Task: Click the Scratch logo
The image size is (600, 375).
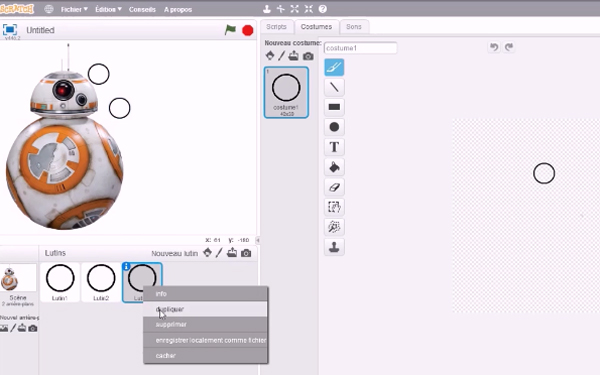Action: coord(16,8)
